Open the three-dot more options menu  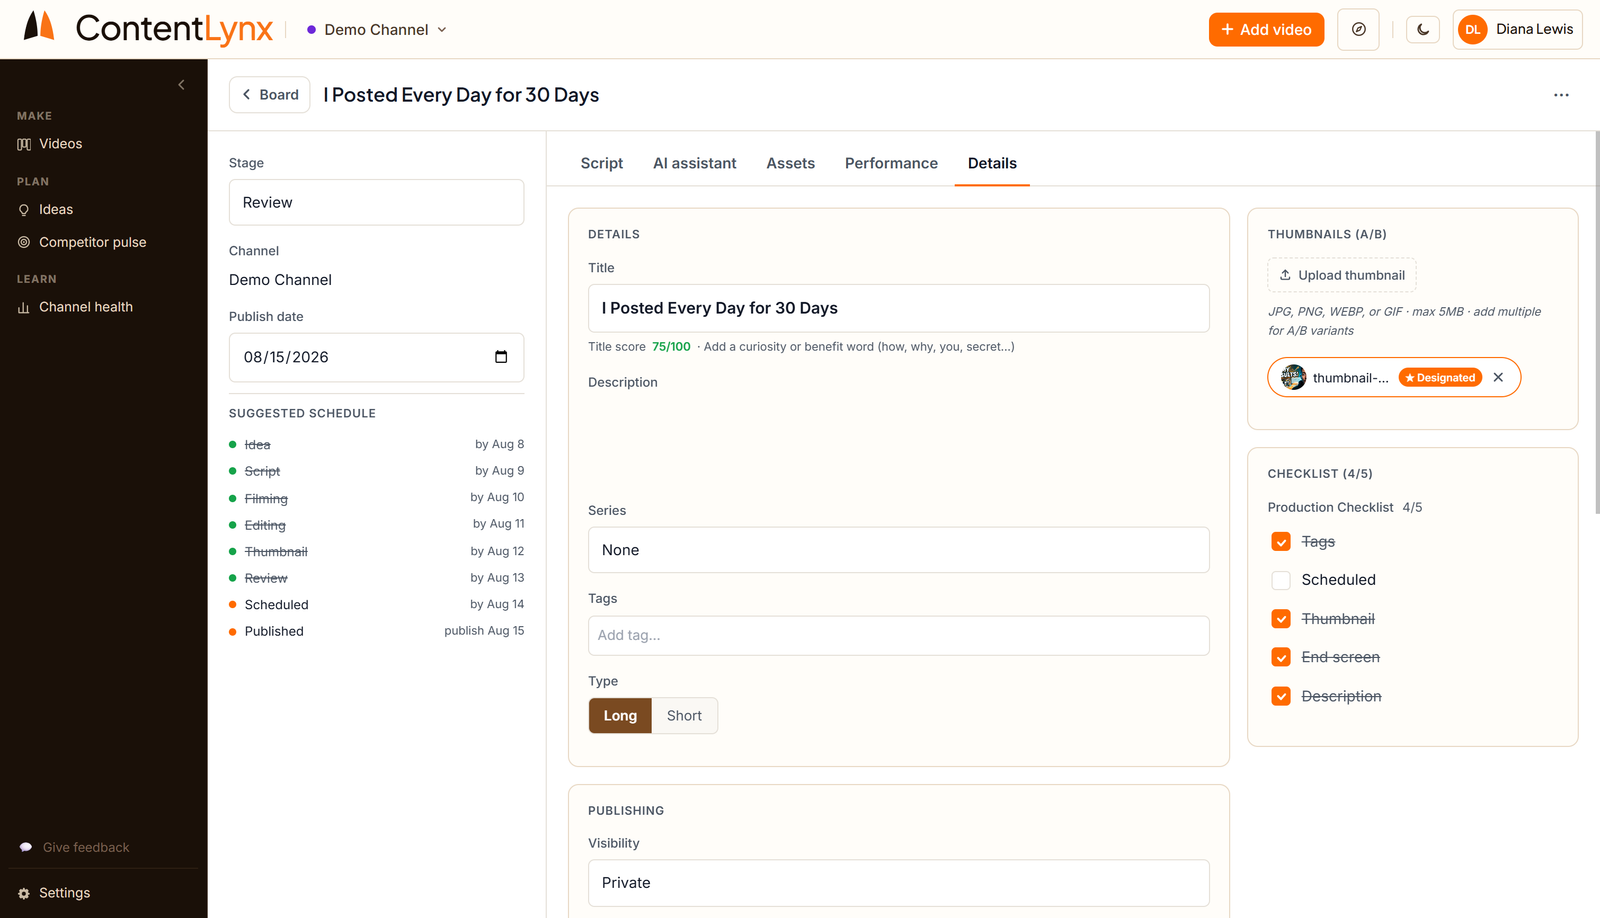(x=1561, y=95)
